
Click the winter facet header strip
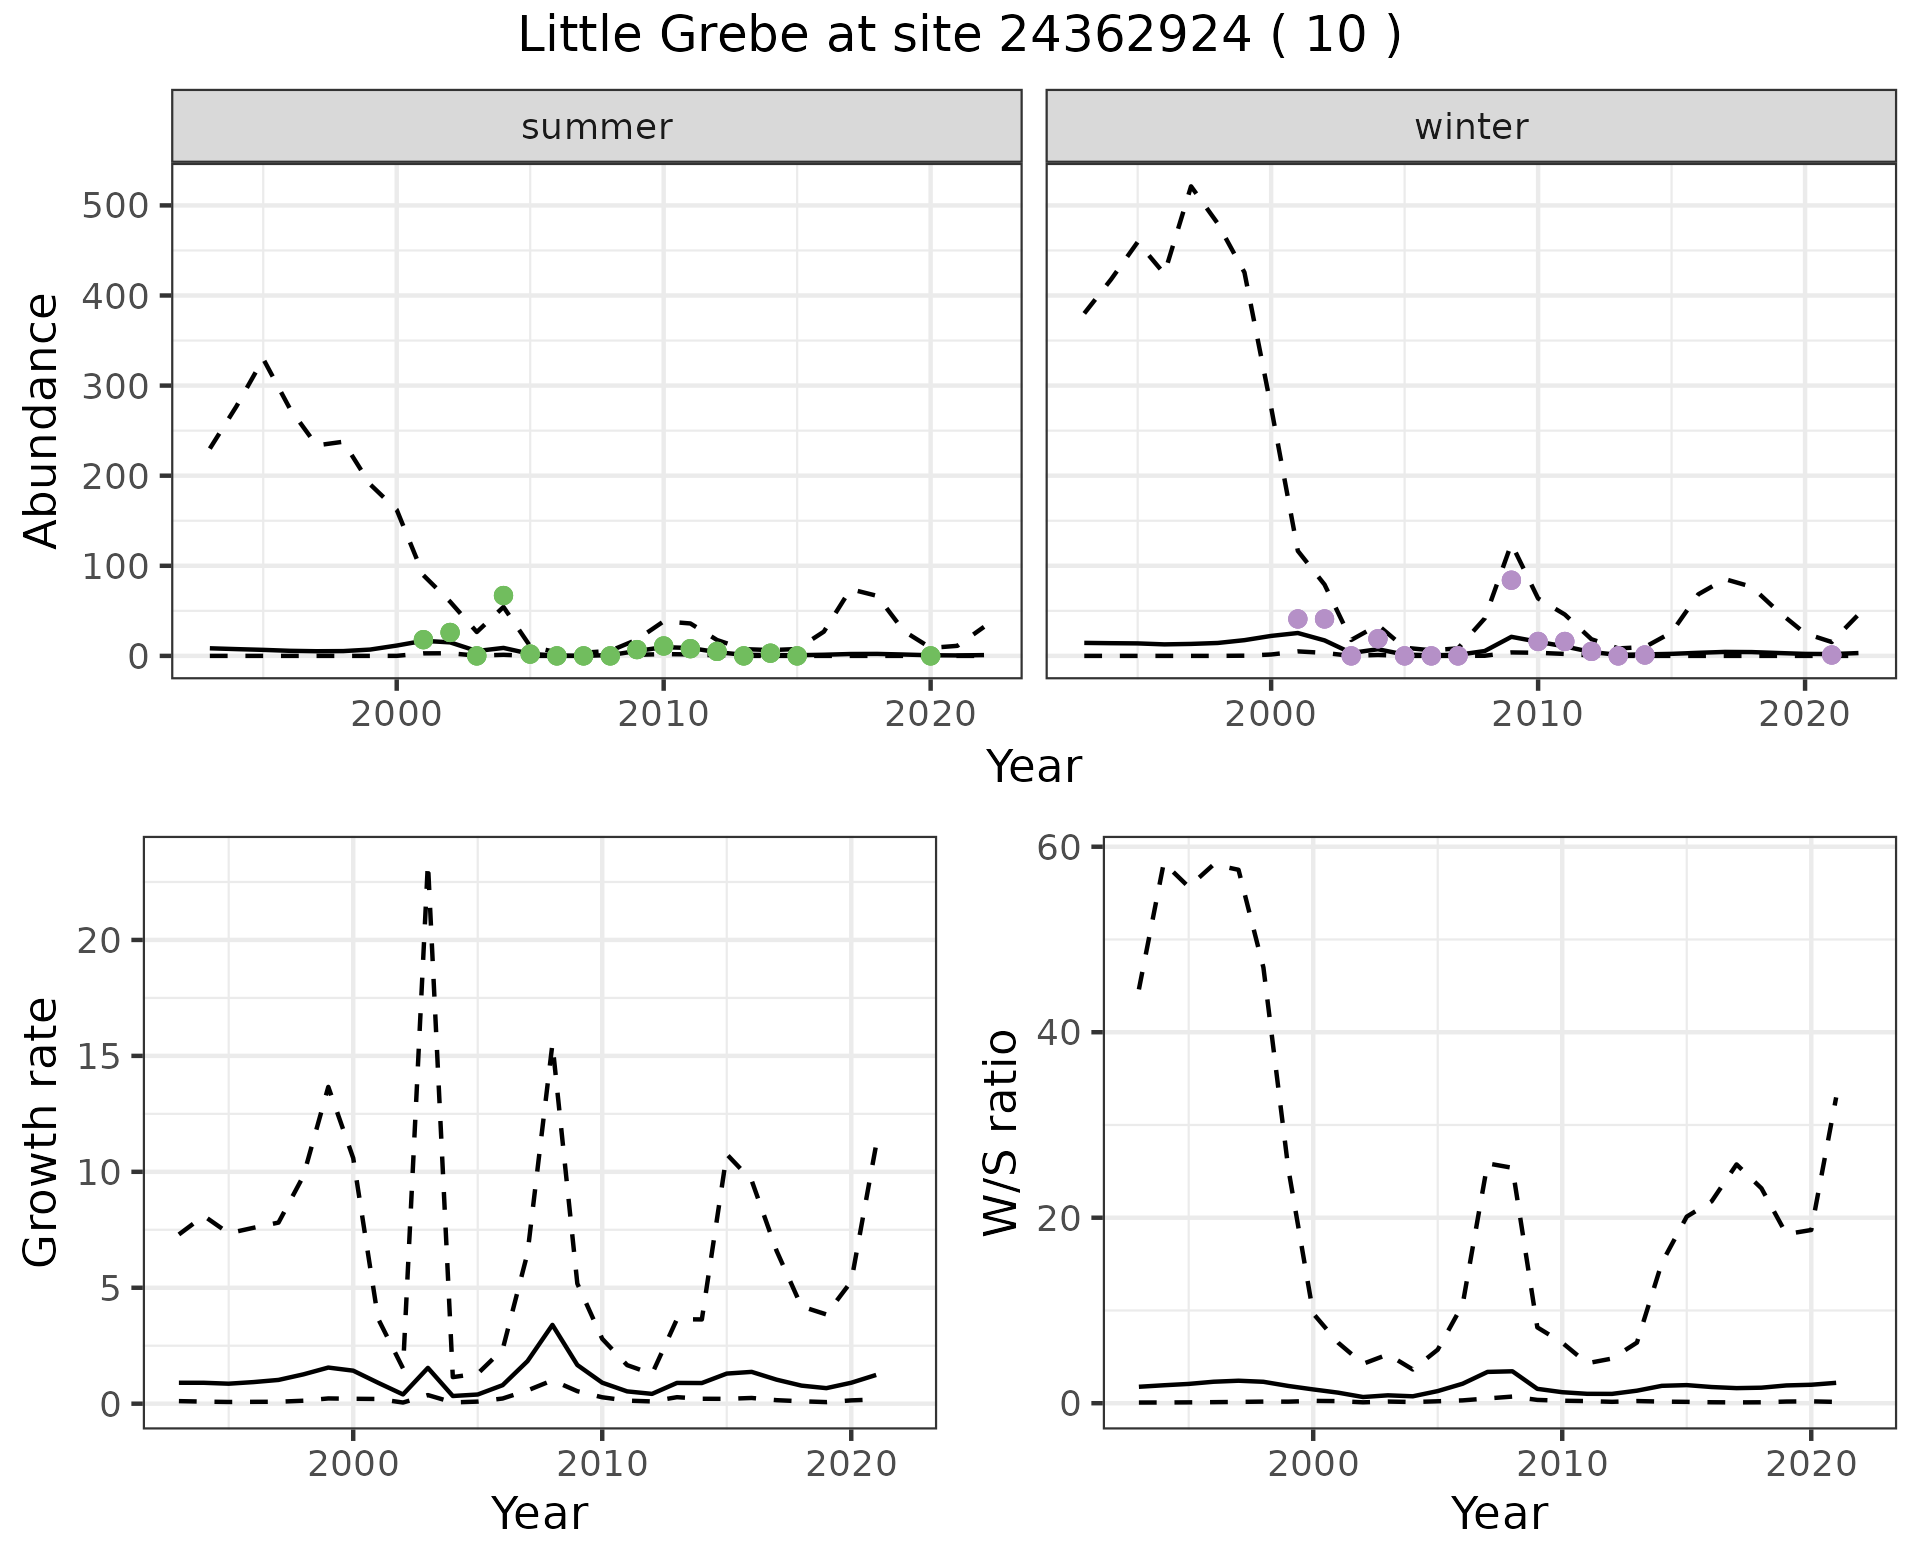pos(1470,127)
